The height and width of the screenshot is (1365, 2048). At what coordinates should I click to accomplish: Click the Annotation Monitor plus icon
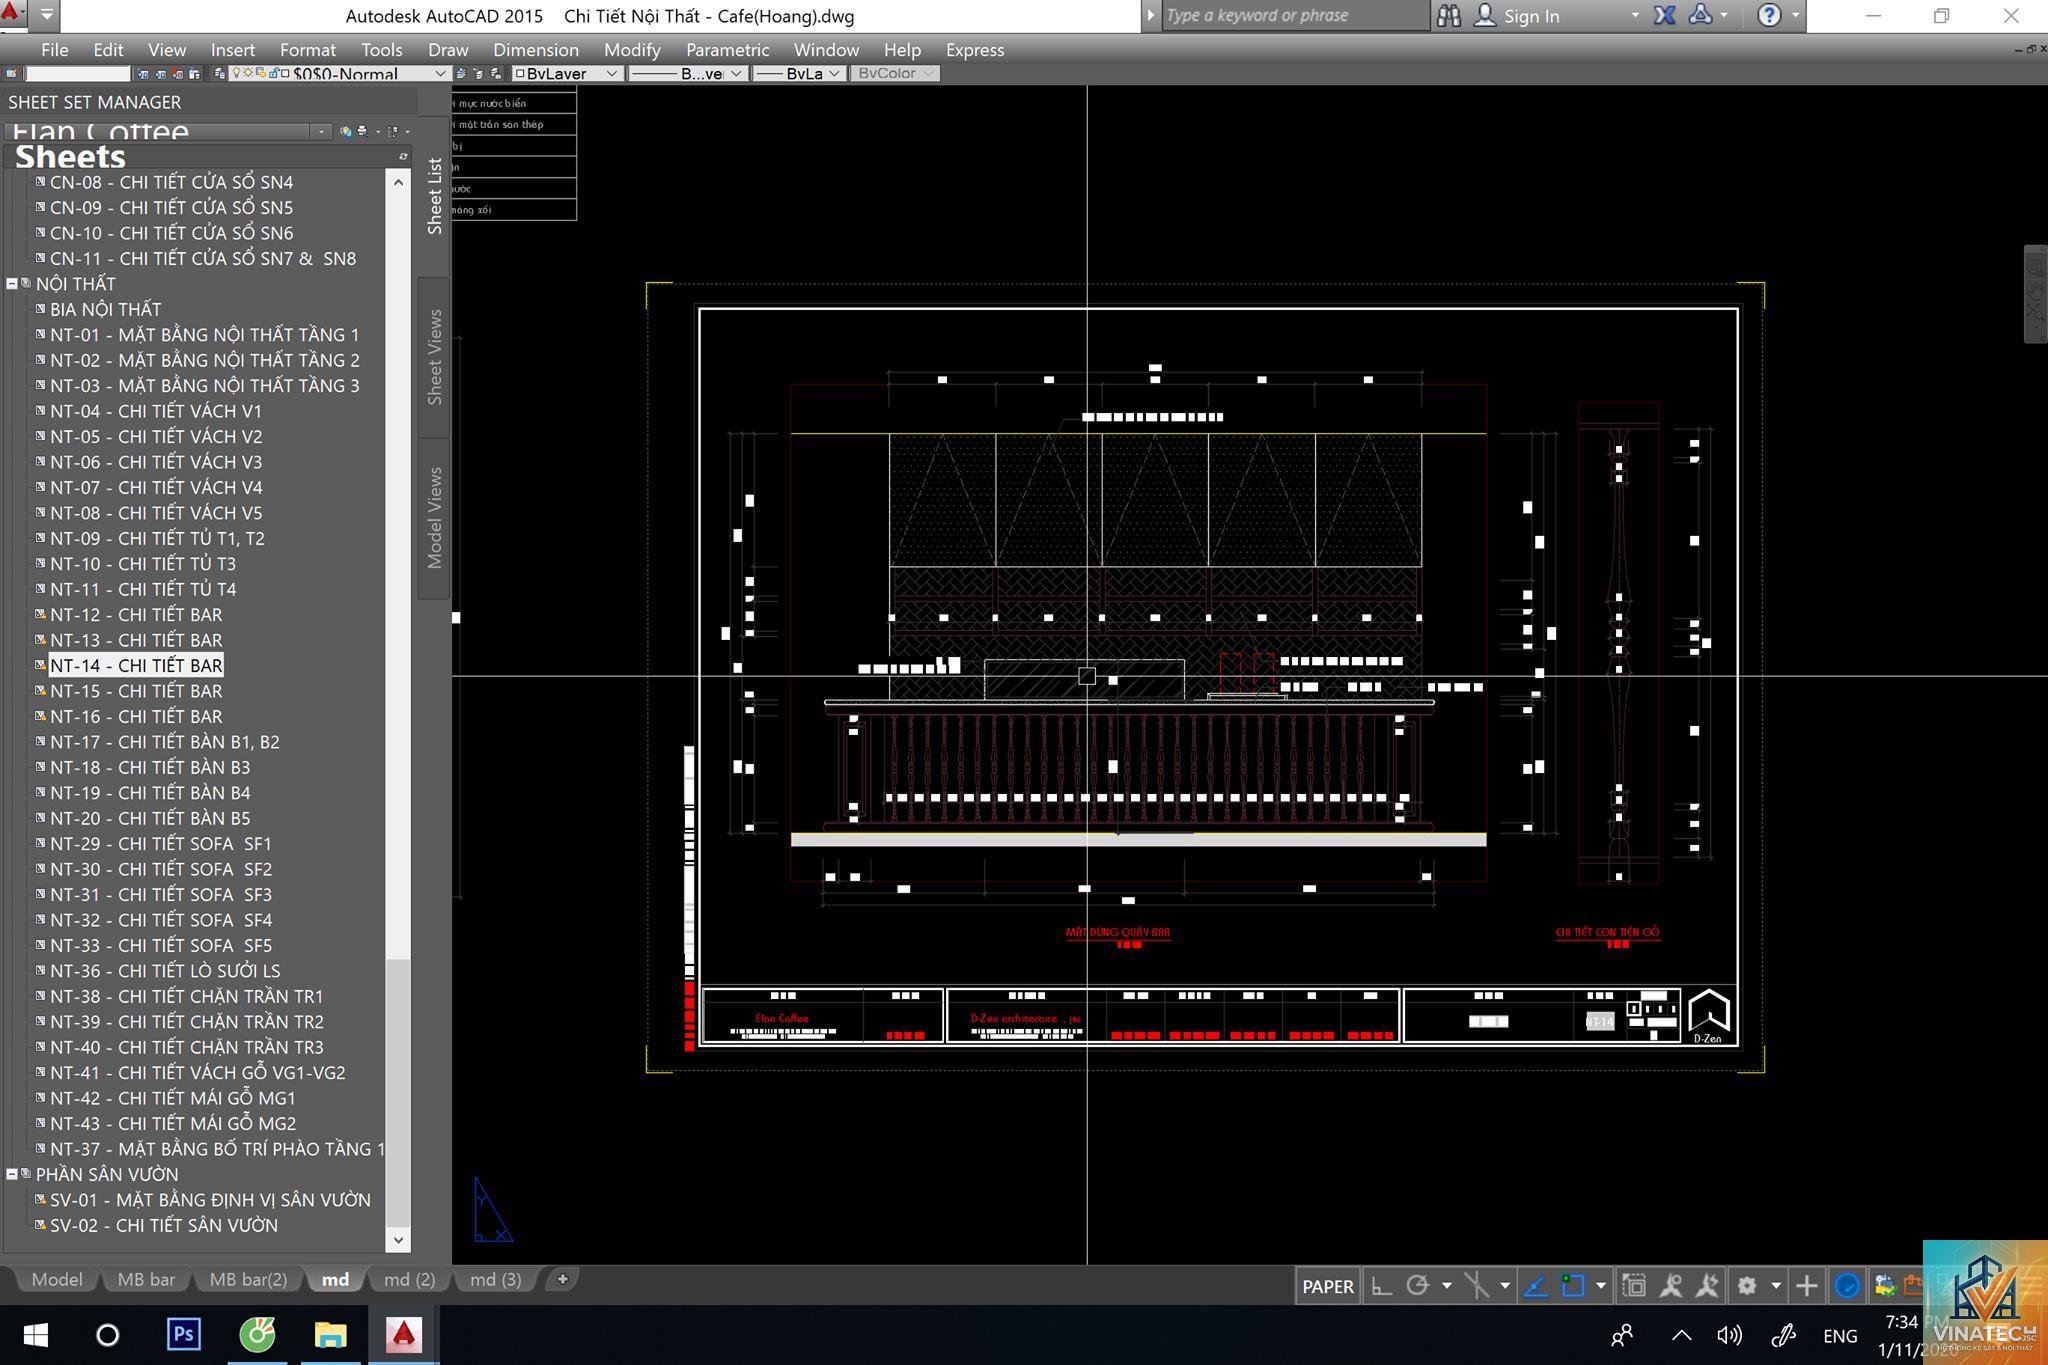click(1806, 1286)
